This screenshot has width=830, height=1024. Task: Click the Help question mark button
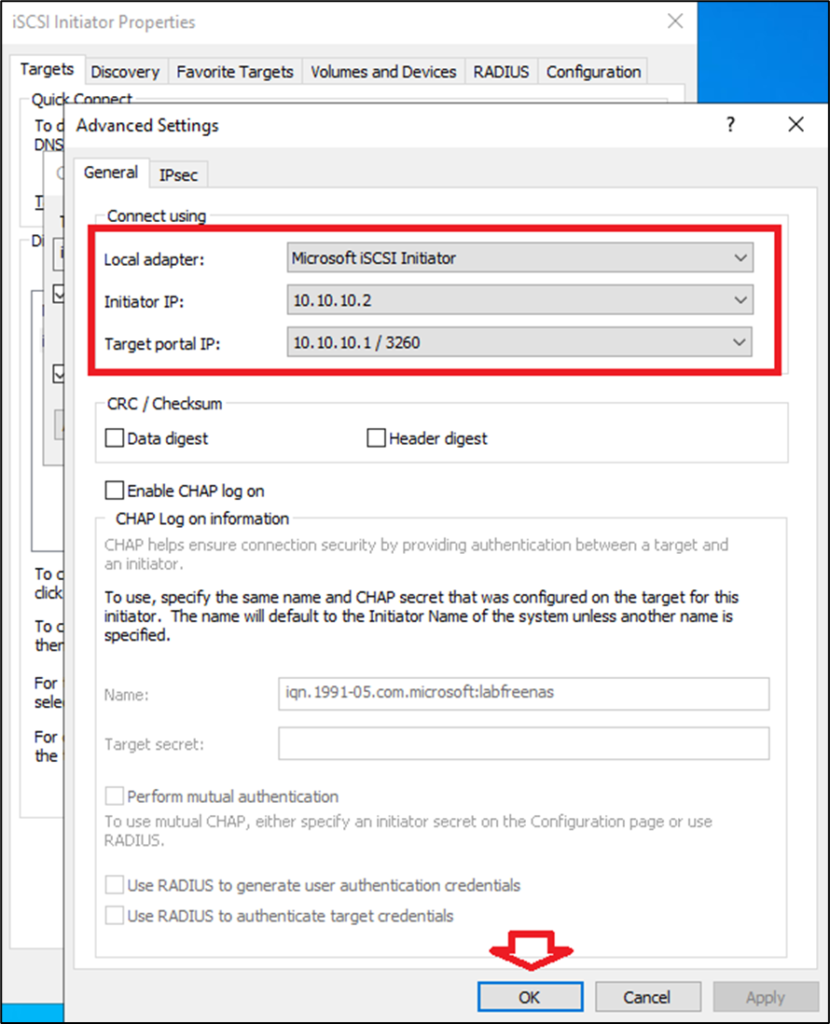(x=730, y=125)
